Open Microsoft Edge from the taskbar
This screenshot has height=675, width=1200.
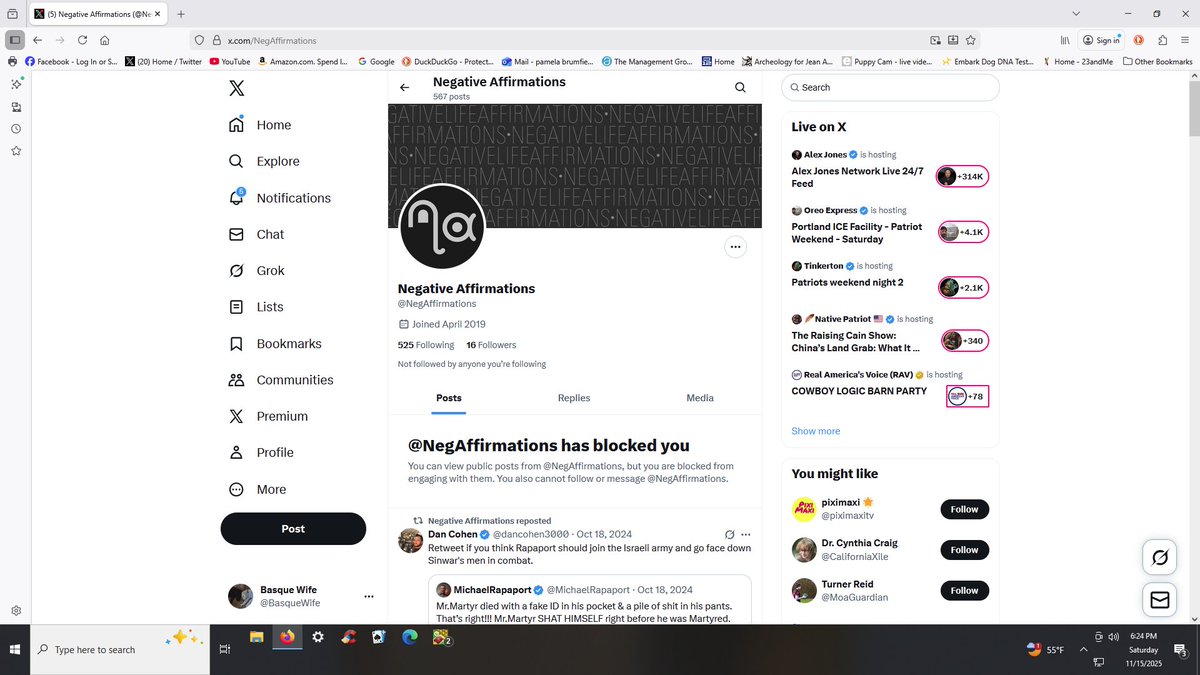click(x=409, y=637)
